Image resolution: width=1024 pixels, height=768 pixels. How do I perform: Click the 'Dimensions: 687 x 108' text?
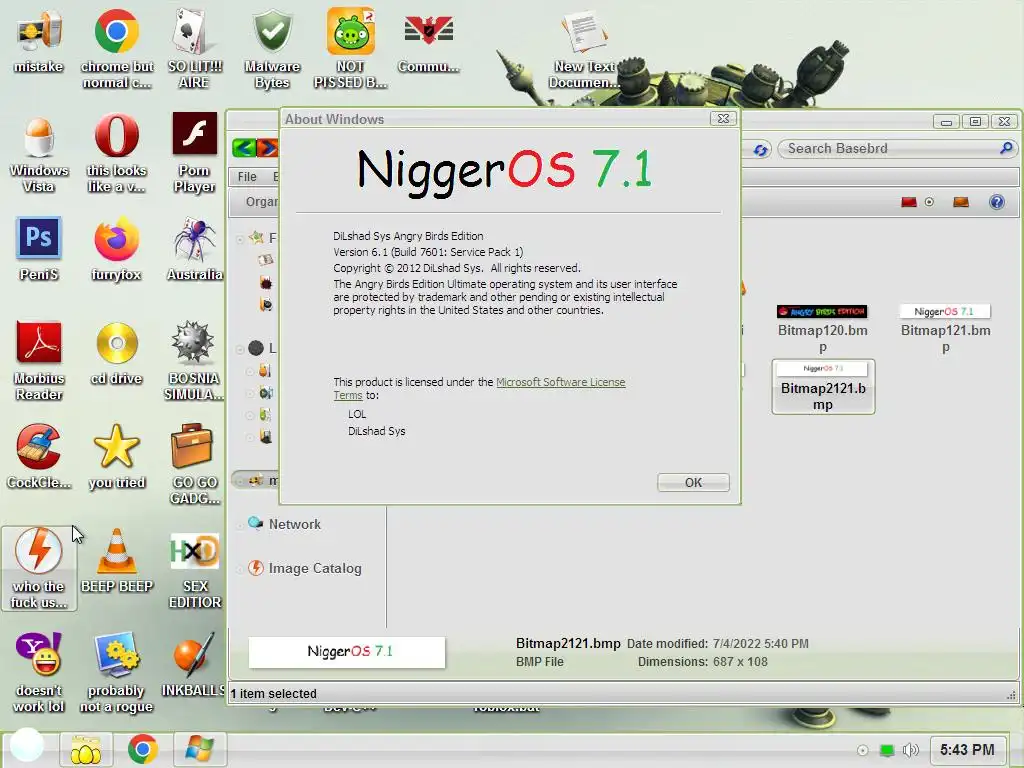702,662
